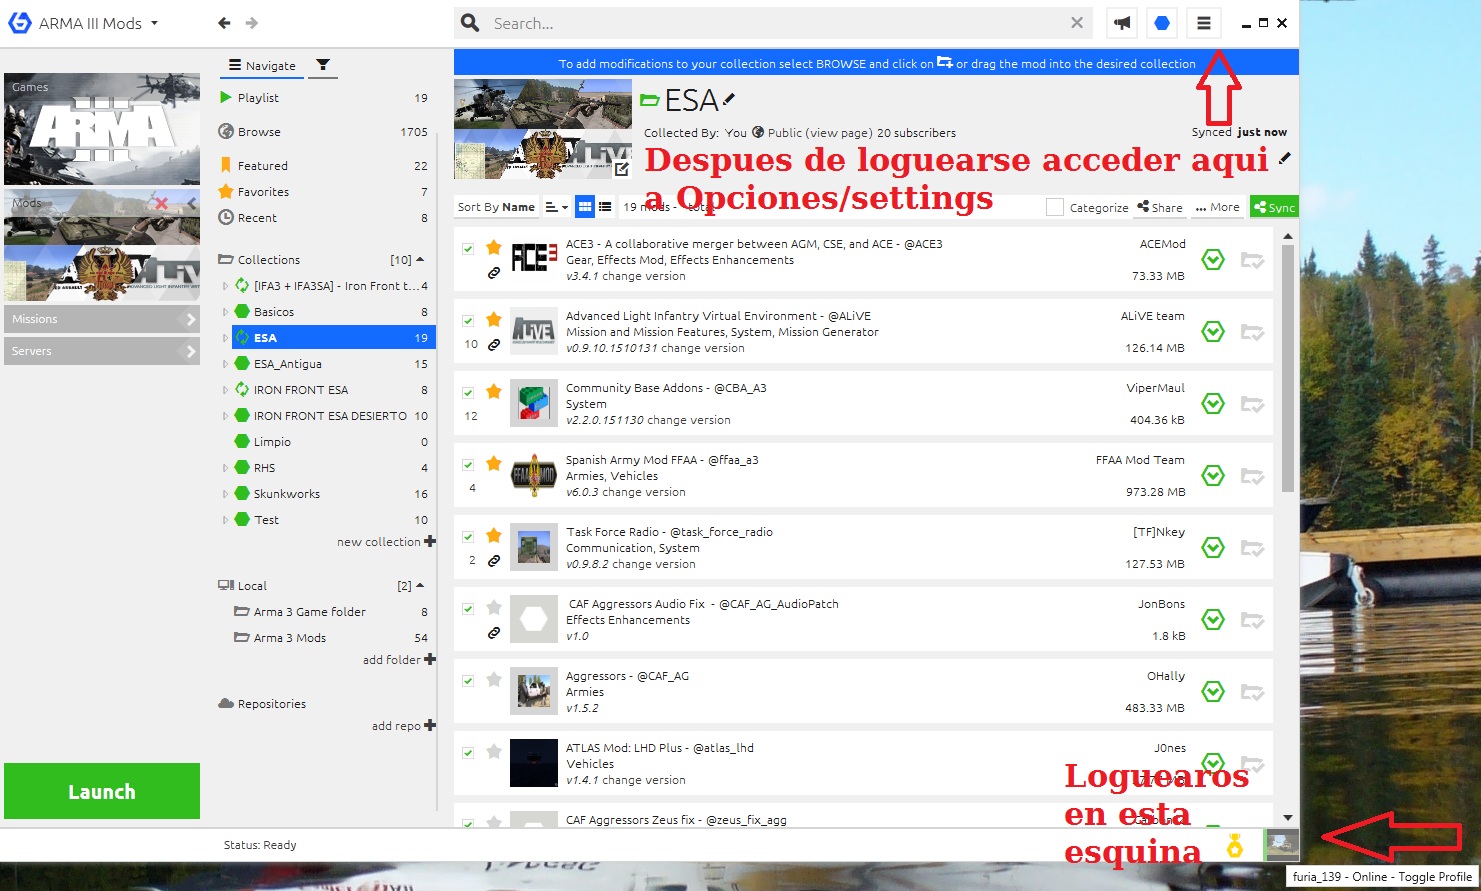Clear the search field with X
The width and height of the screenshot is (1481, 891).
coord(1077,23)
